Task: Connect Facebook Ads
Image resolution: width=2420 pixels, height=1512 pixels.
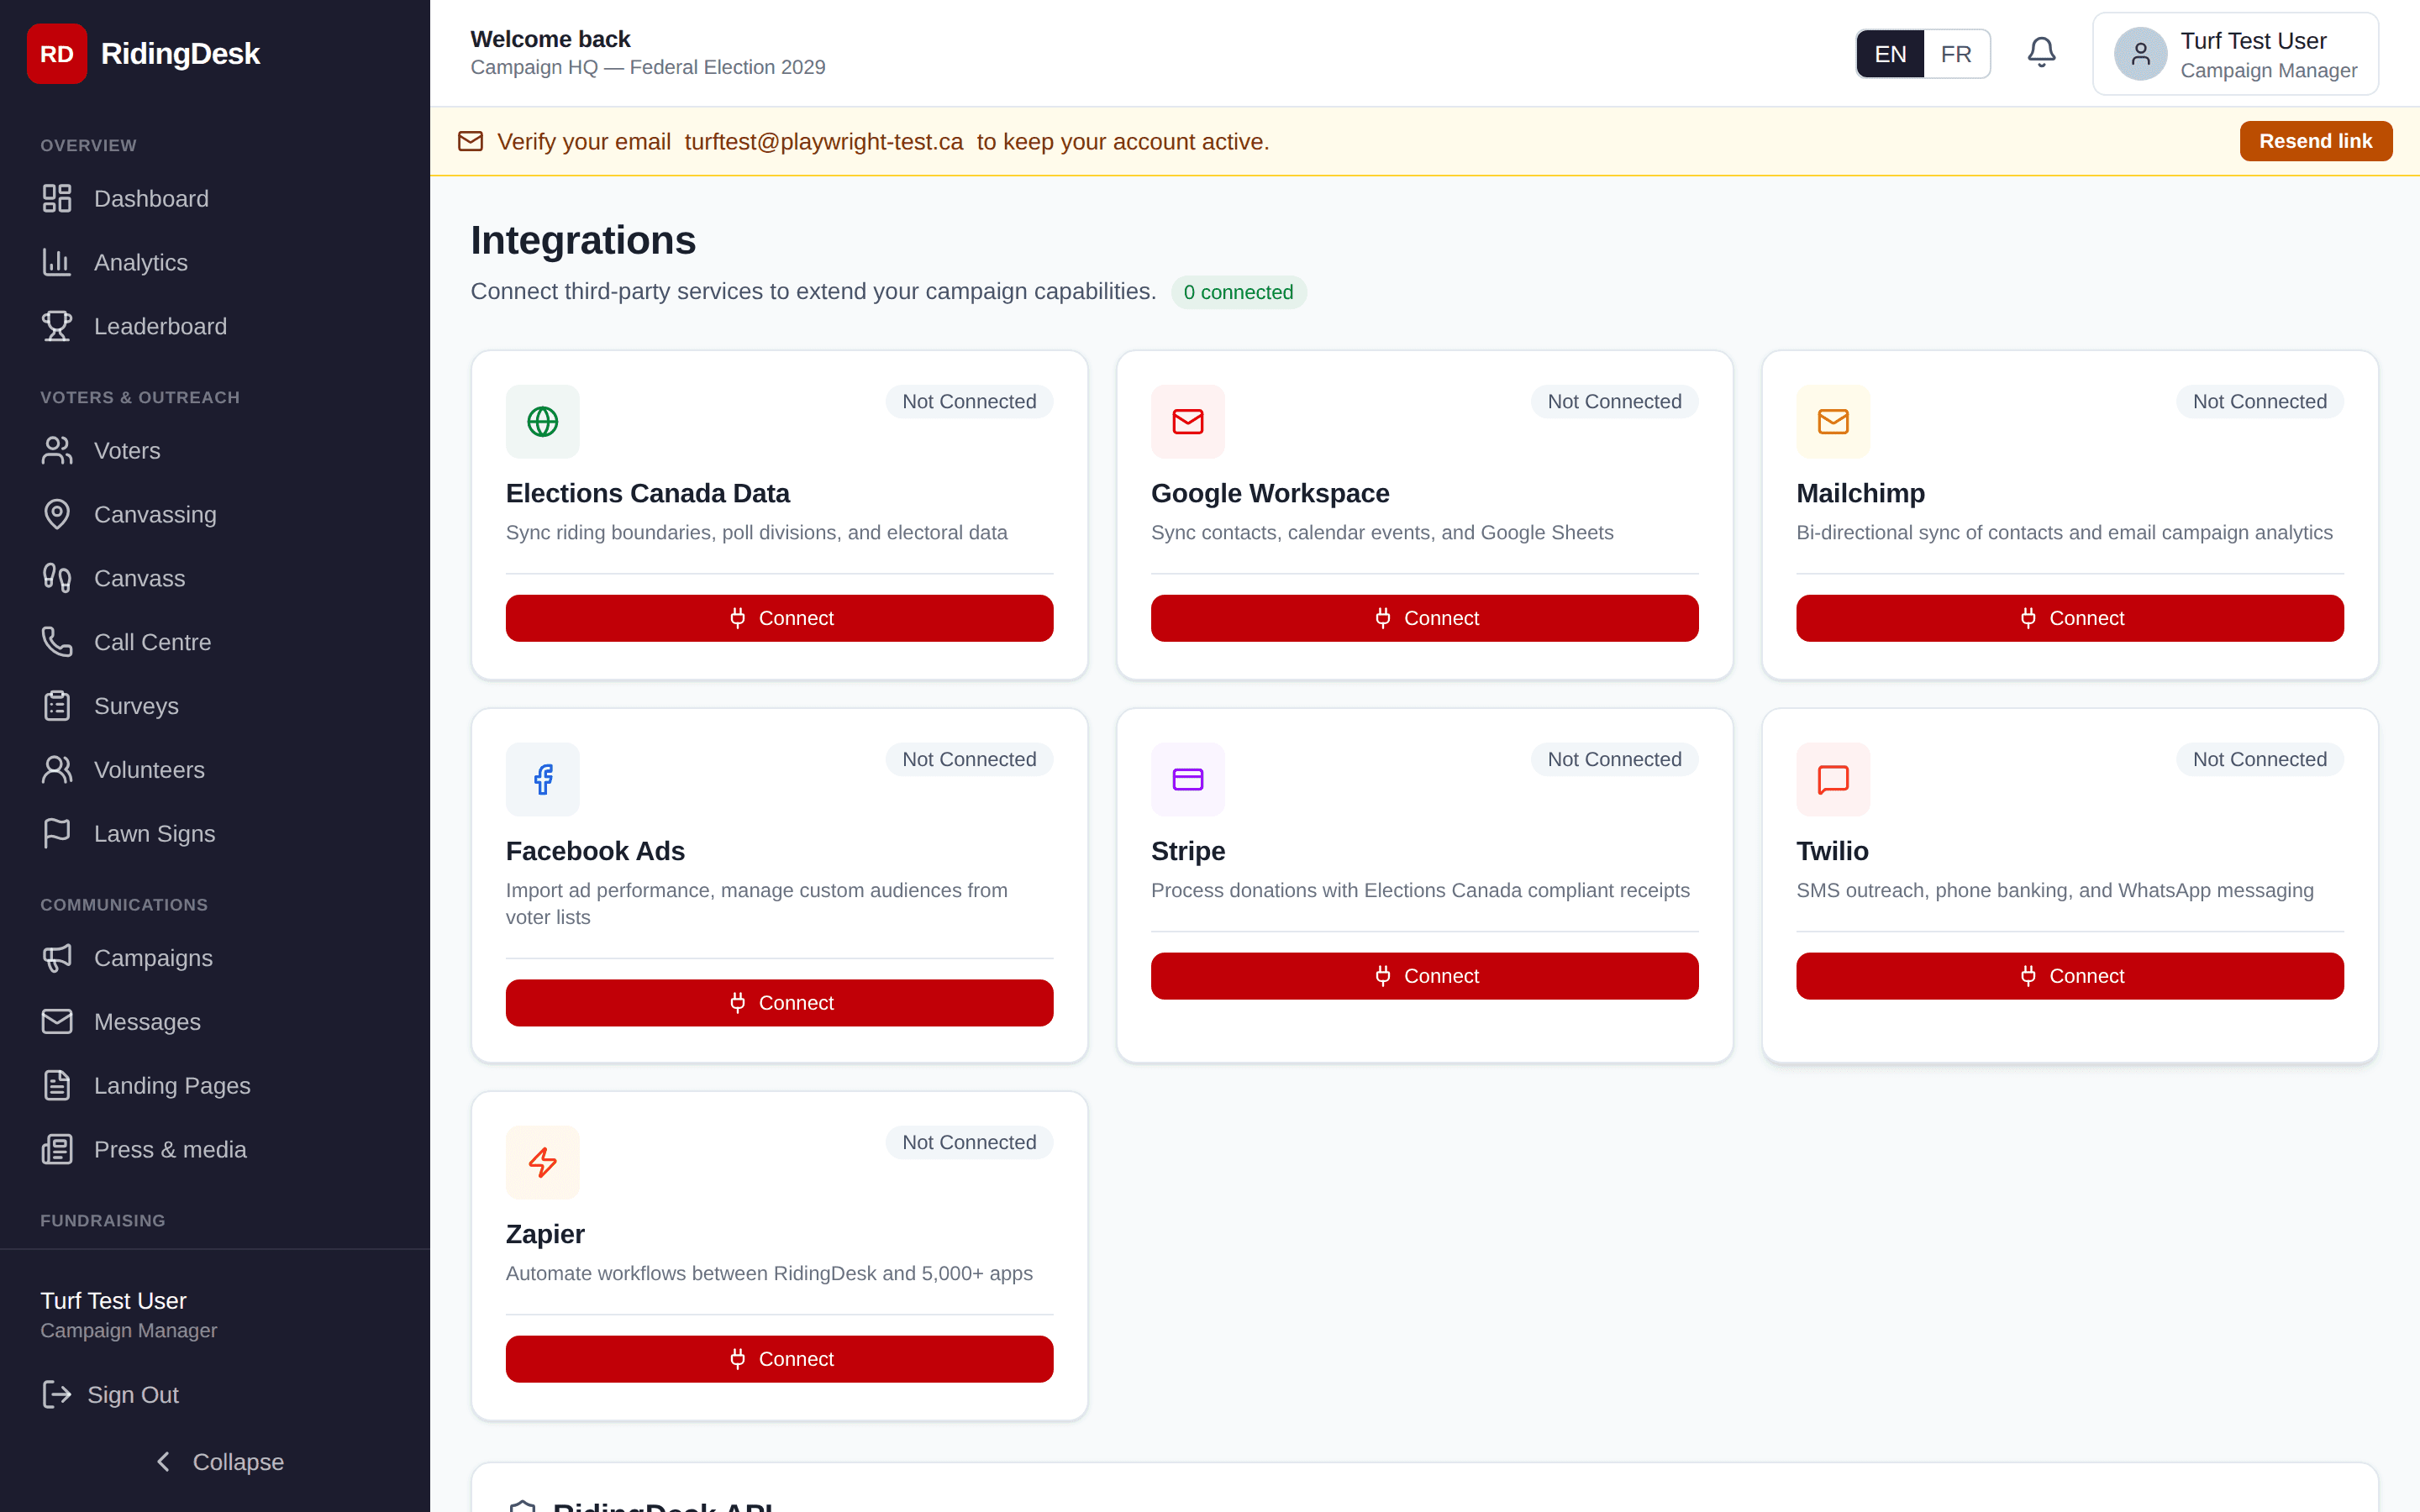Action: (x=779, y=1002)
